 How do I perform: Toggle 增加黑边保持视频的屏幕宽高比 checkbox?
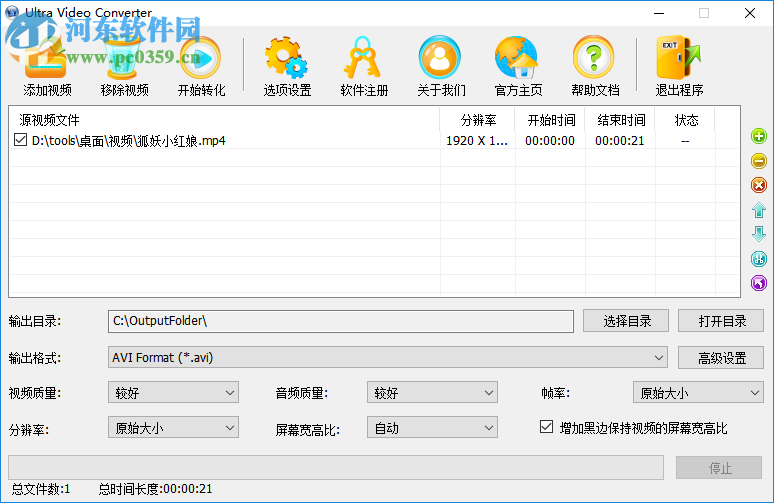546,426
